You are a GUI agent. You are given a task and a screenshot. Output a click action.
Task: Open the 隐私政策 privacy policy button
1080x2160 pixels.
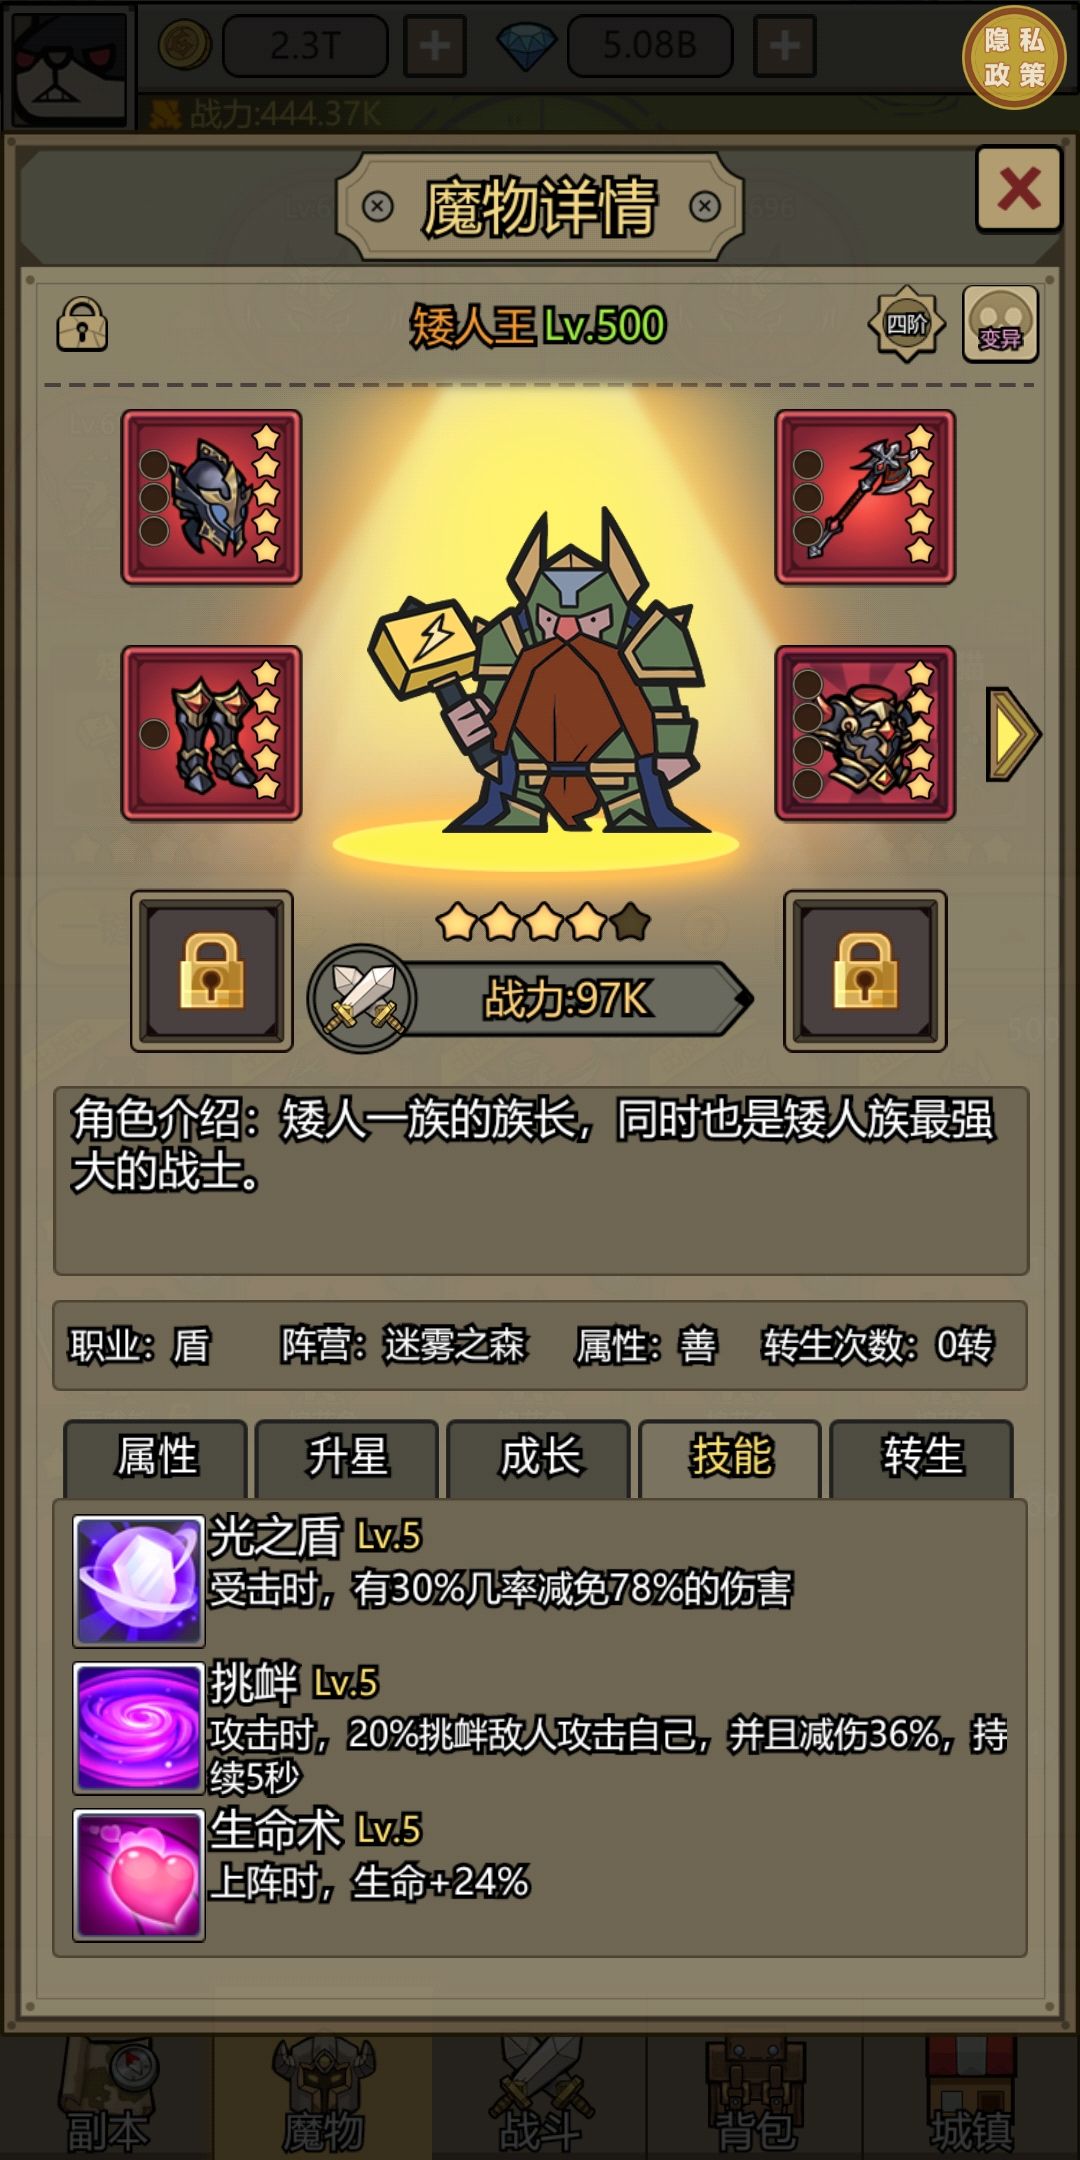coord(1014,57)
